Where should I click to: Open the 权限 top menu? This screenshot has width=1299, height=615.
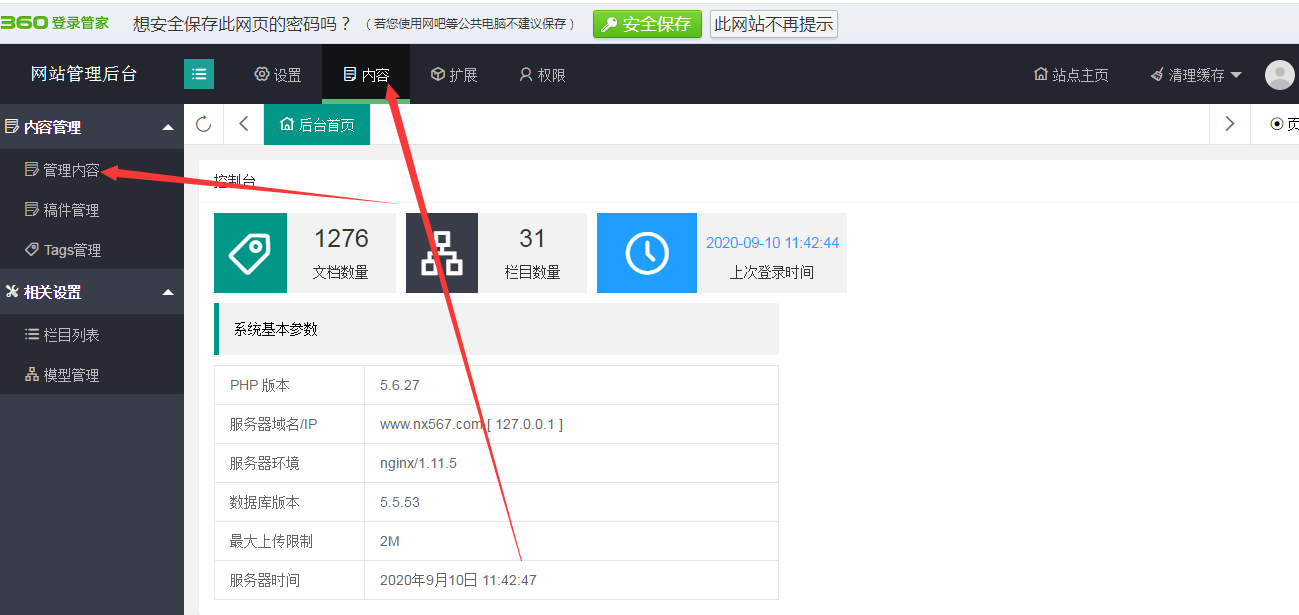coord(542,75)
